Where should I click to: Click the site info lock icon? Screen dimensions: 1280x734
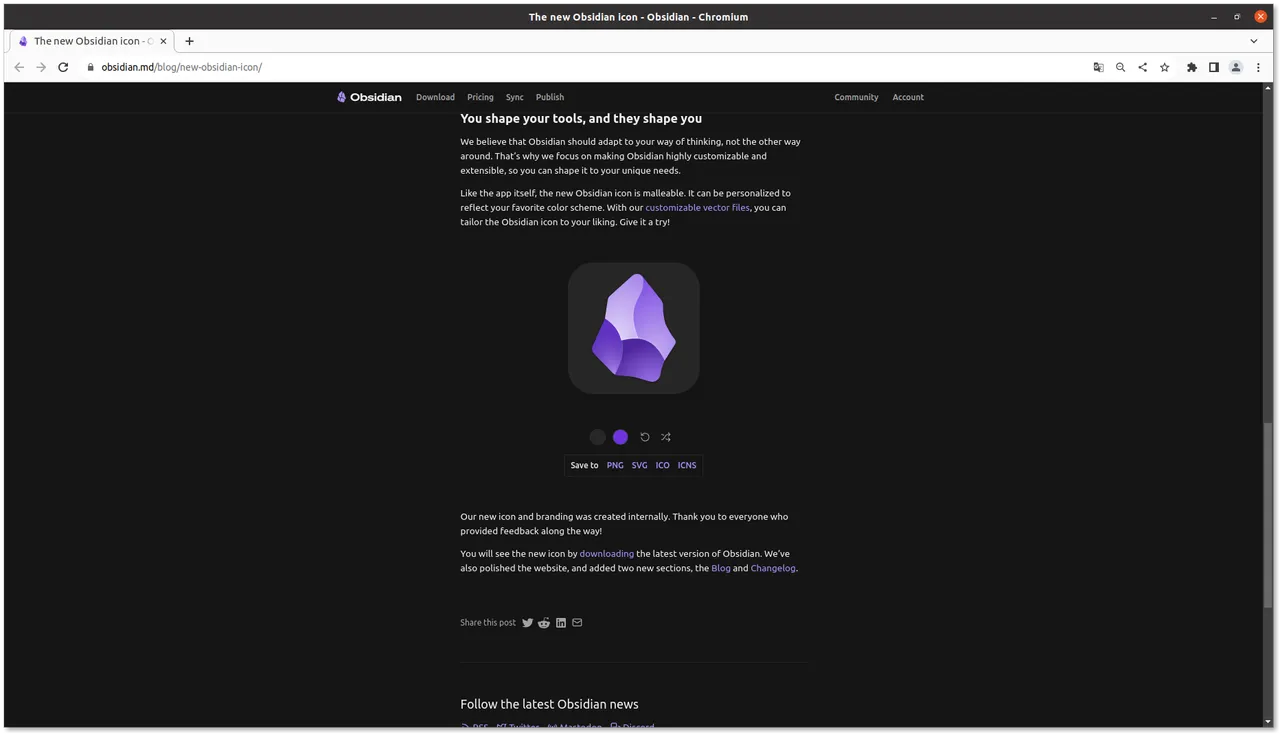pos(90,67)
